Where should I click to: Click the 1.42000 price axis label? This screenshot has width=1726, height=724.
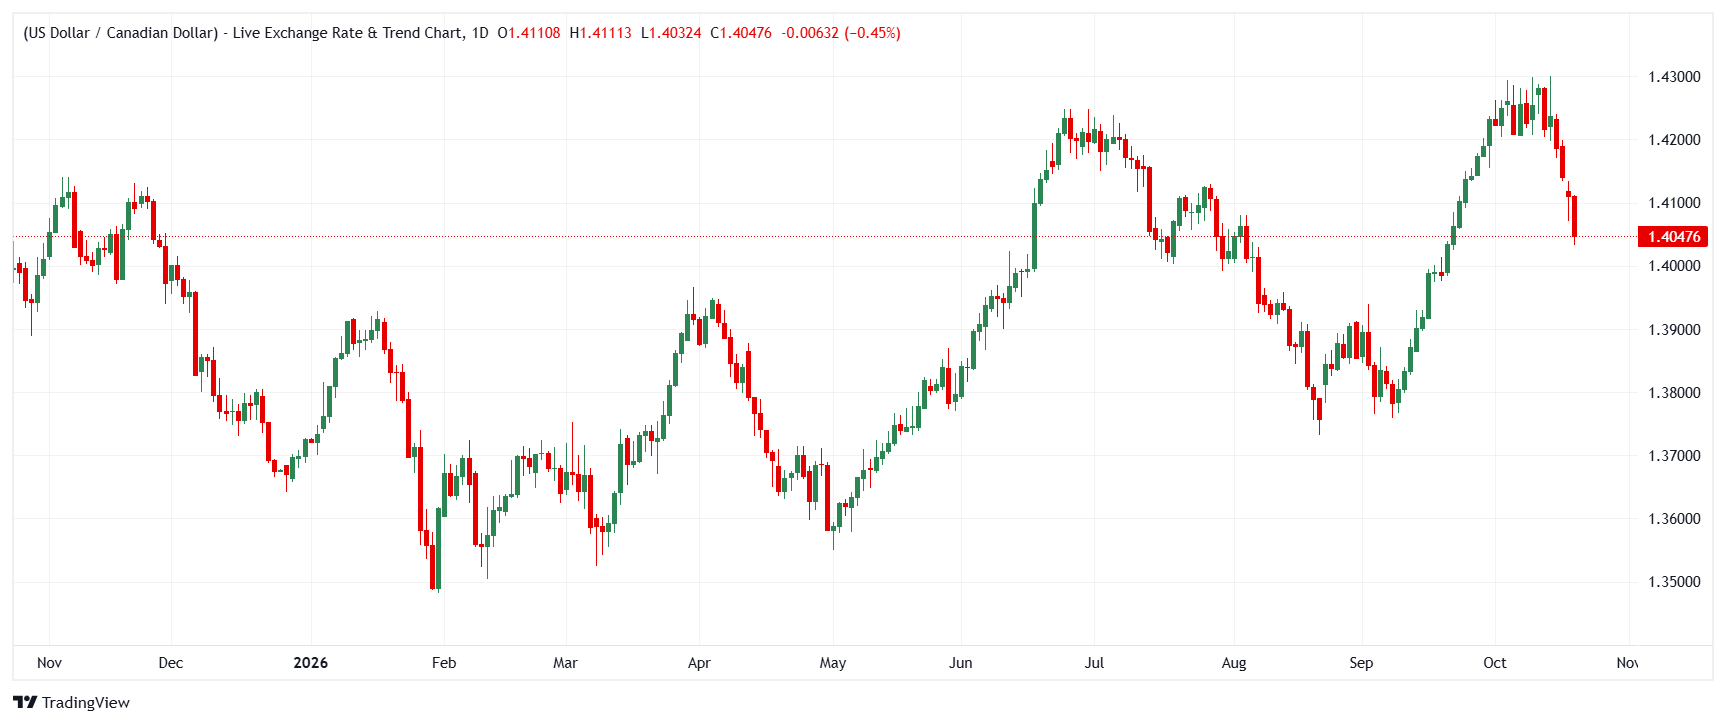pos(1674,140)
